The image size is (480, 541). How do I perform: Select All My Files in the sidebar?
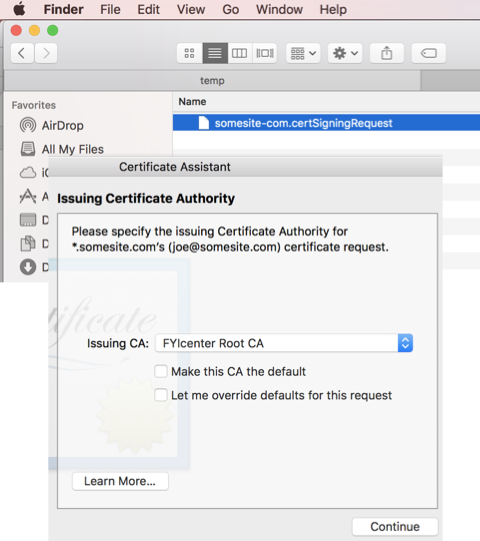(x=62, y=149)
